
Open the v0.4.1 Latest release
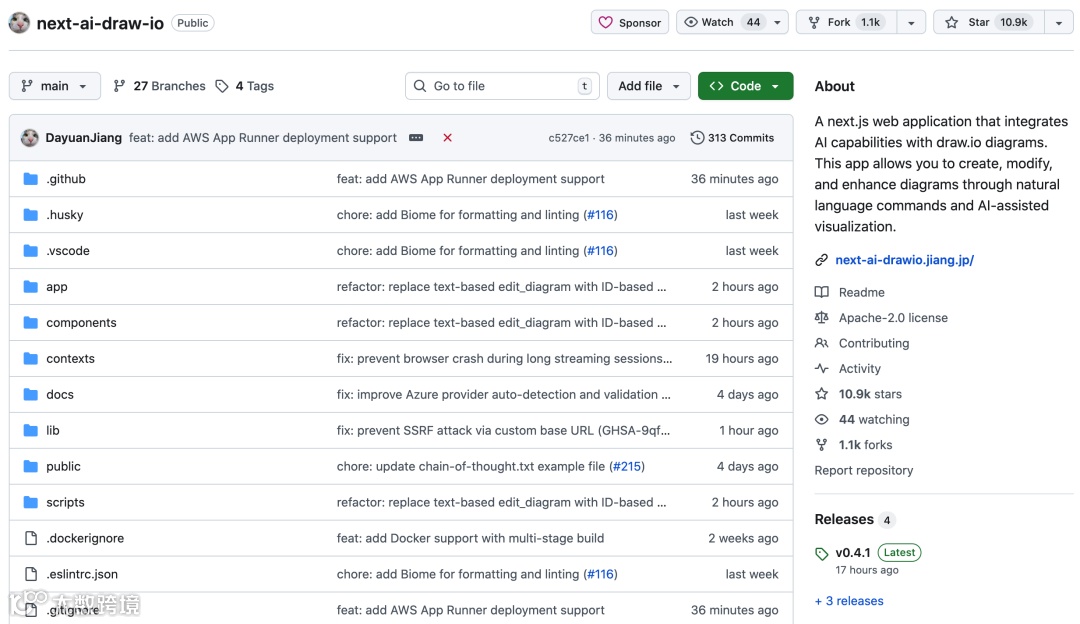(x=853, y=552)
